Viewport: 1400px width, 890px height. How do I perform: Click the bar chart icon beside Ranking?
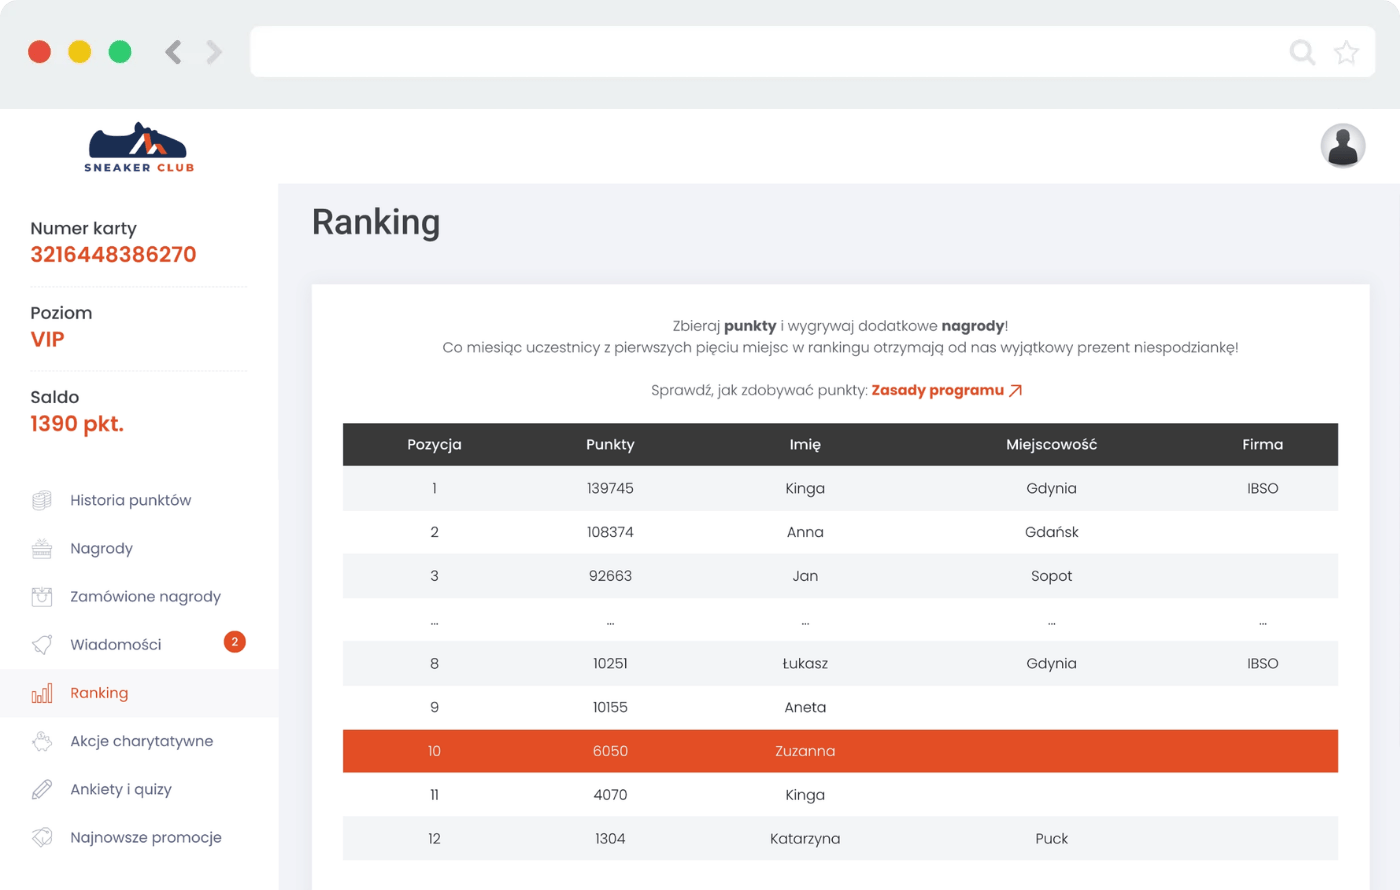[x=42, y=693]
